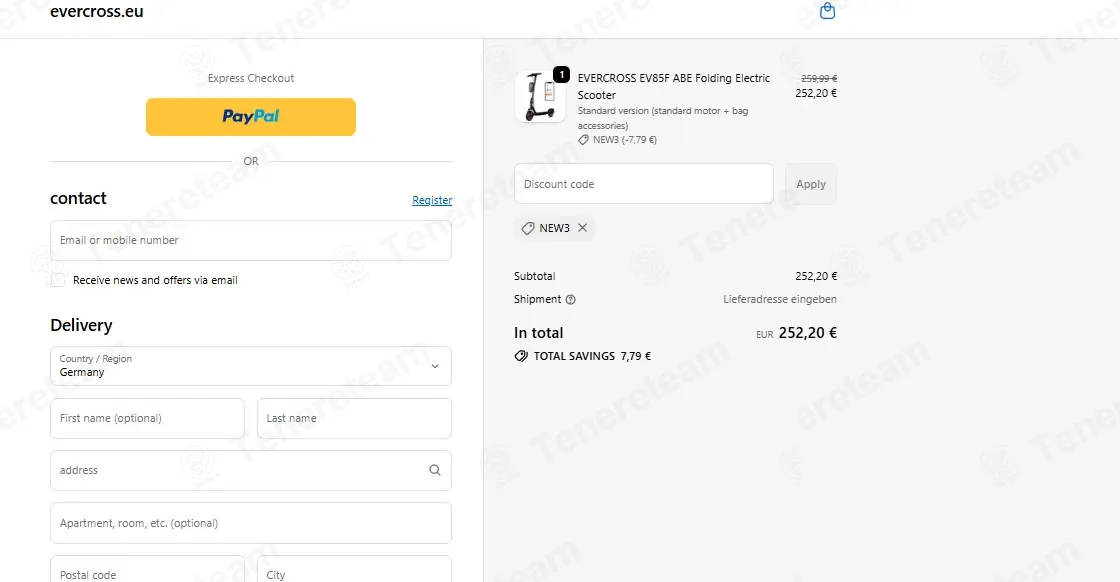
Task: Click the struck-through price 259,99 €
Action: pyautogui.click(x=819, y=79)
